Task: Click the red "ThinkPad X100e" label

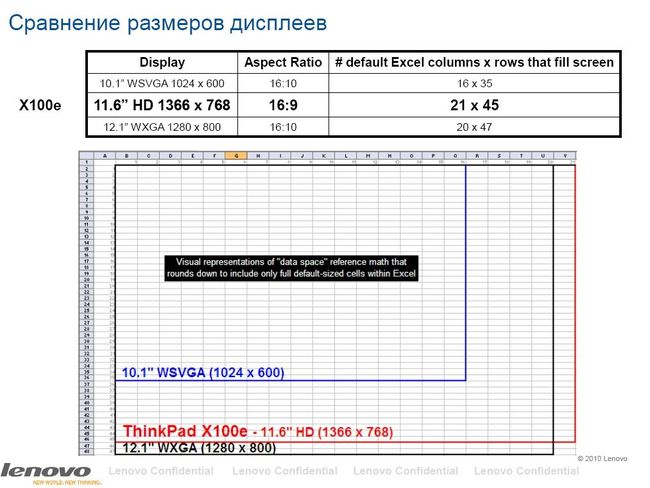Action: (x=185, y=431)
